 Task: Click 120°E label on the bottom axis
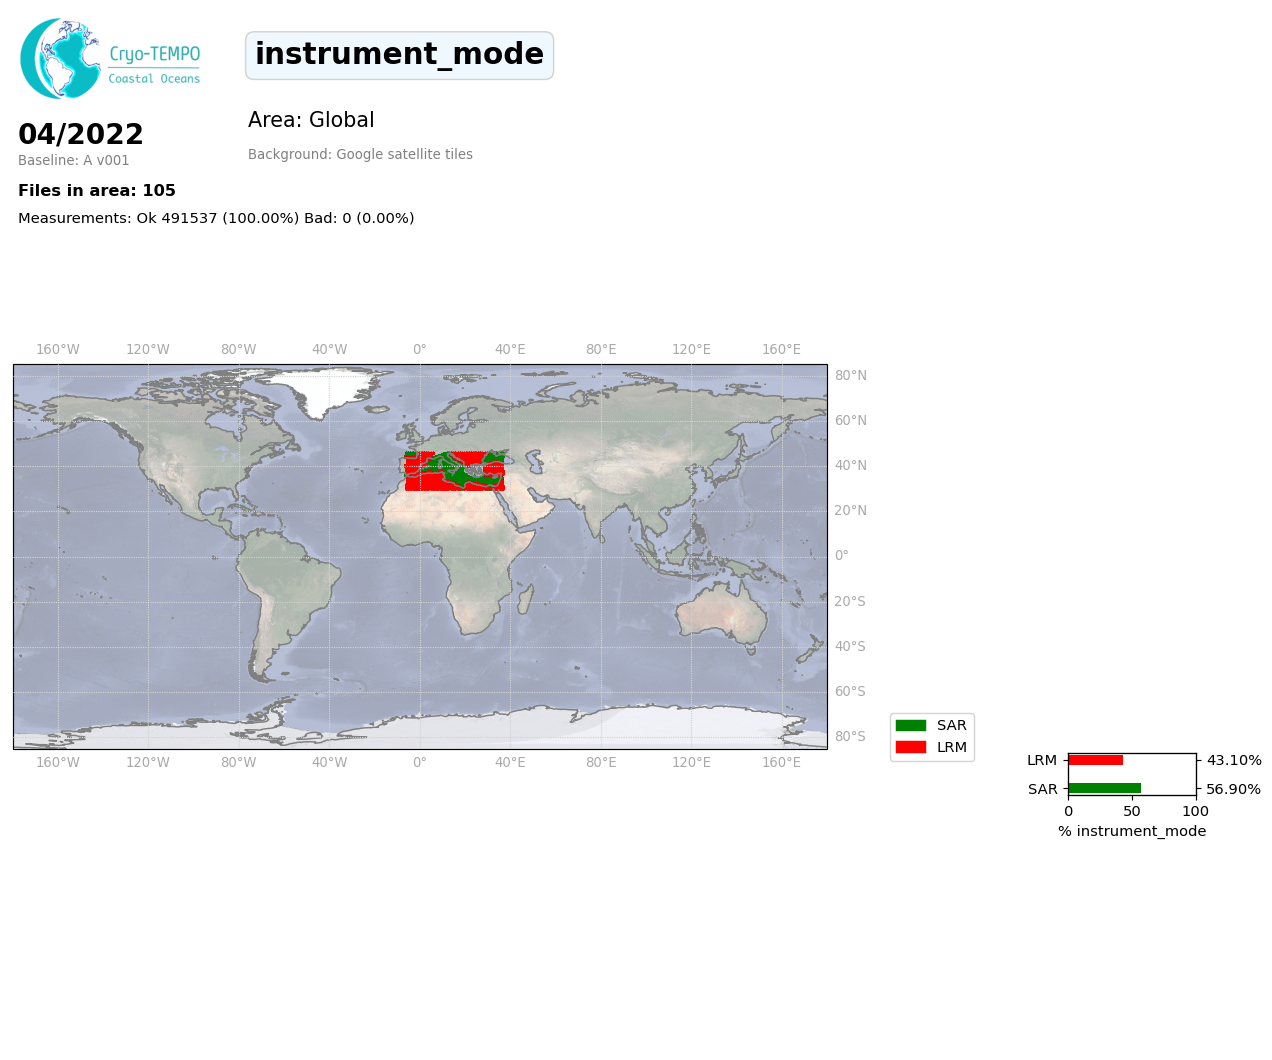pos(691,763)
